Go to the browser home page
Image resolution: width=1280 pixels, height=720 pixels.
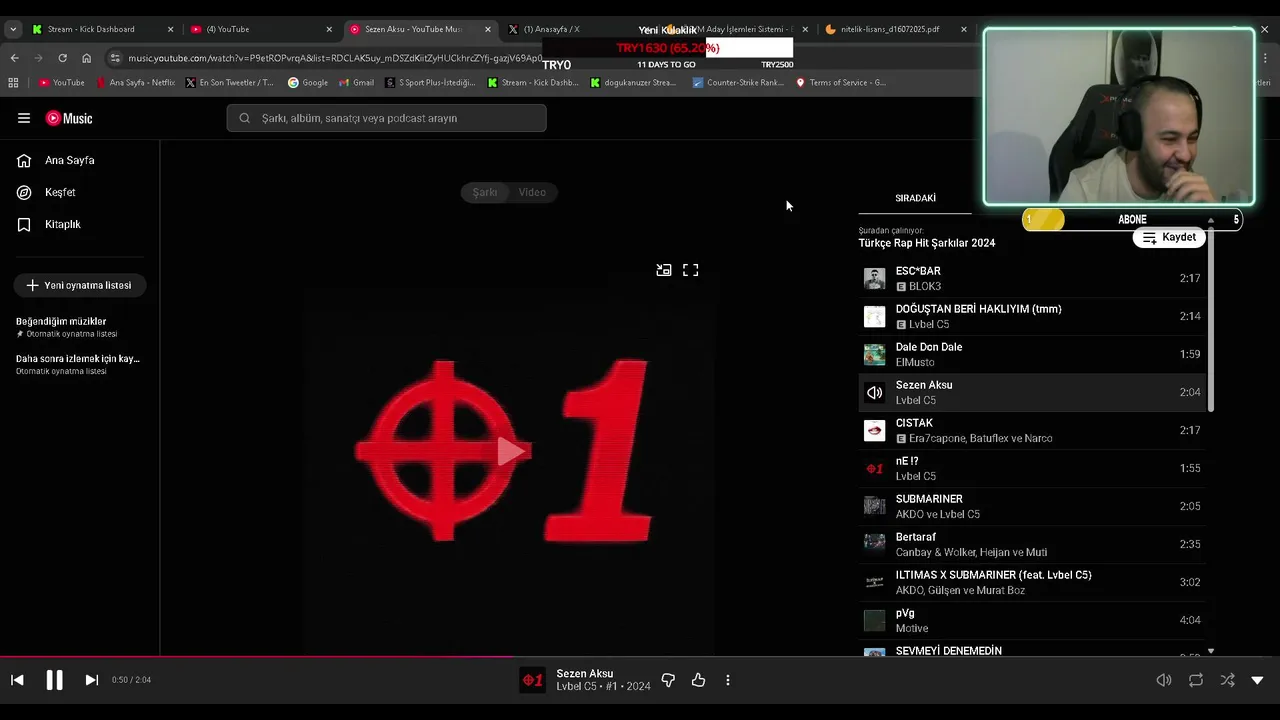[x=86, y=58]
